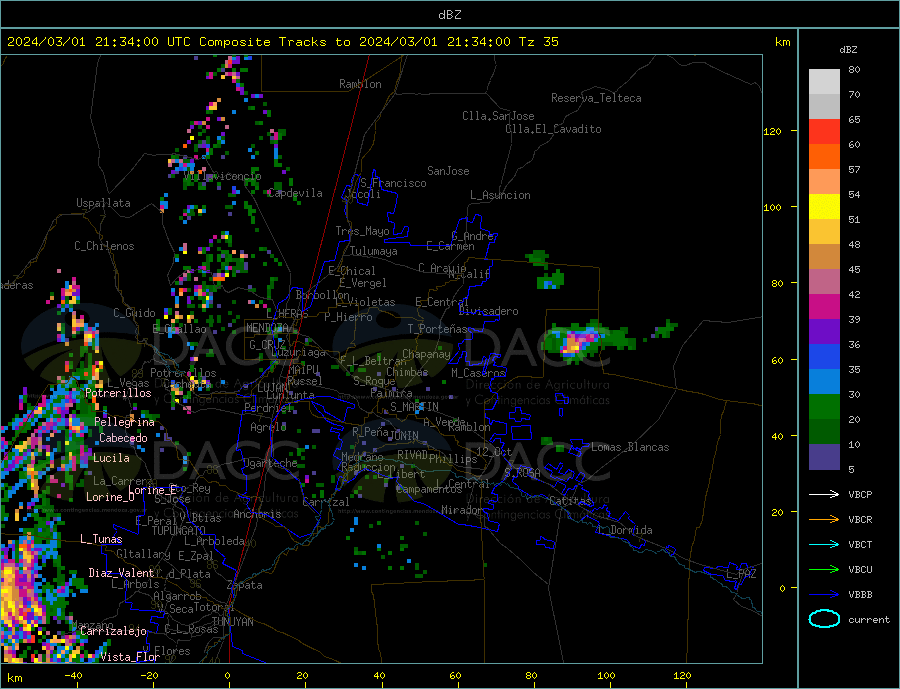The height and width of the screenshot is (689, 900).
Task: Pick the green 30 dBZ color swatch
Action: coord(824,407)
